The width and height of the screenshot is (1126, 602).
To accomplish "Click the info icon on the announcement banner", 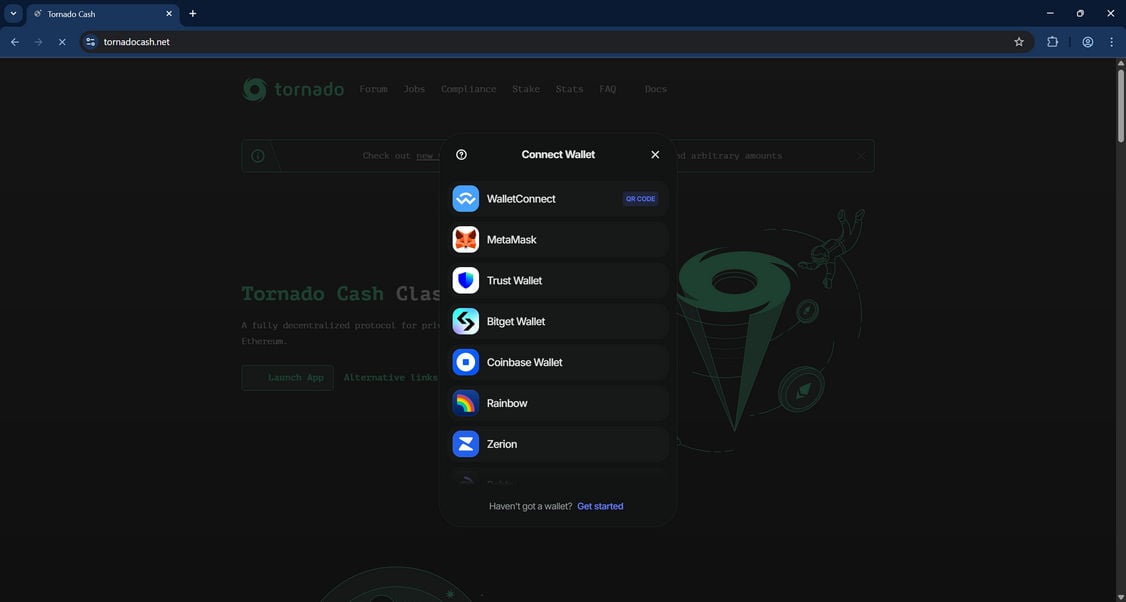I will 257,155.
